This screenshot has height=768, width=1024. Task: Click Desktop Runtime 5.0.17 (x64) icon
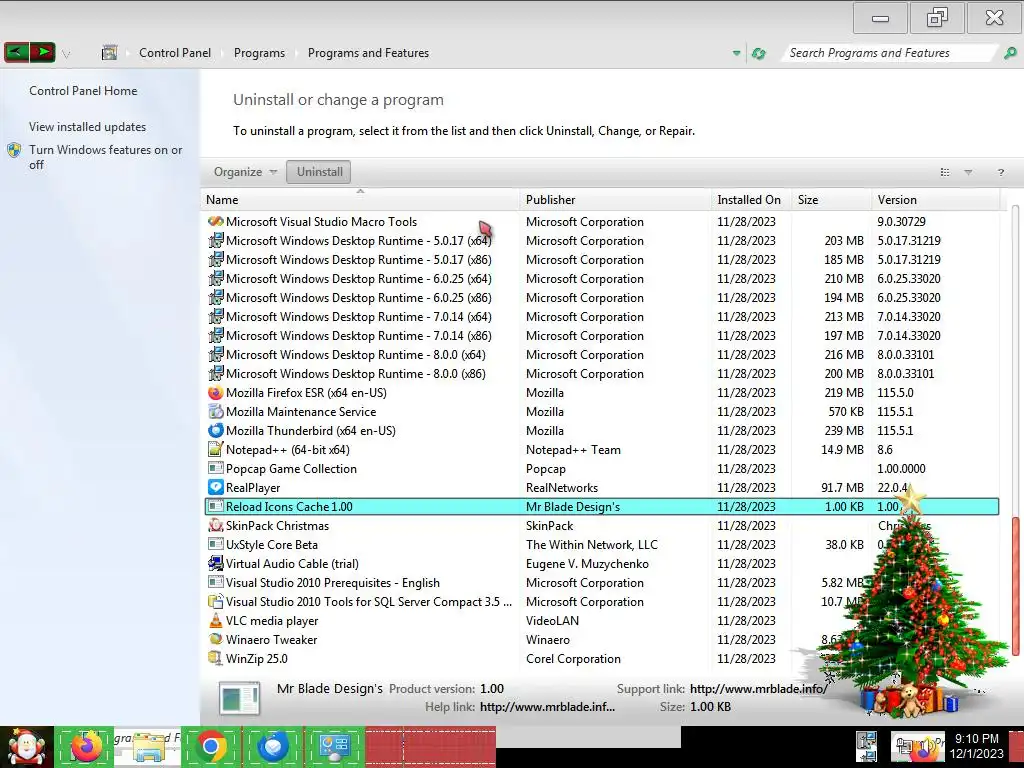(x=216, y=240)
